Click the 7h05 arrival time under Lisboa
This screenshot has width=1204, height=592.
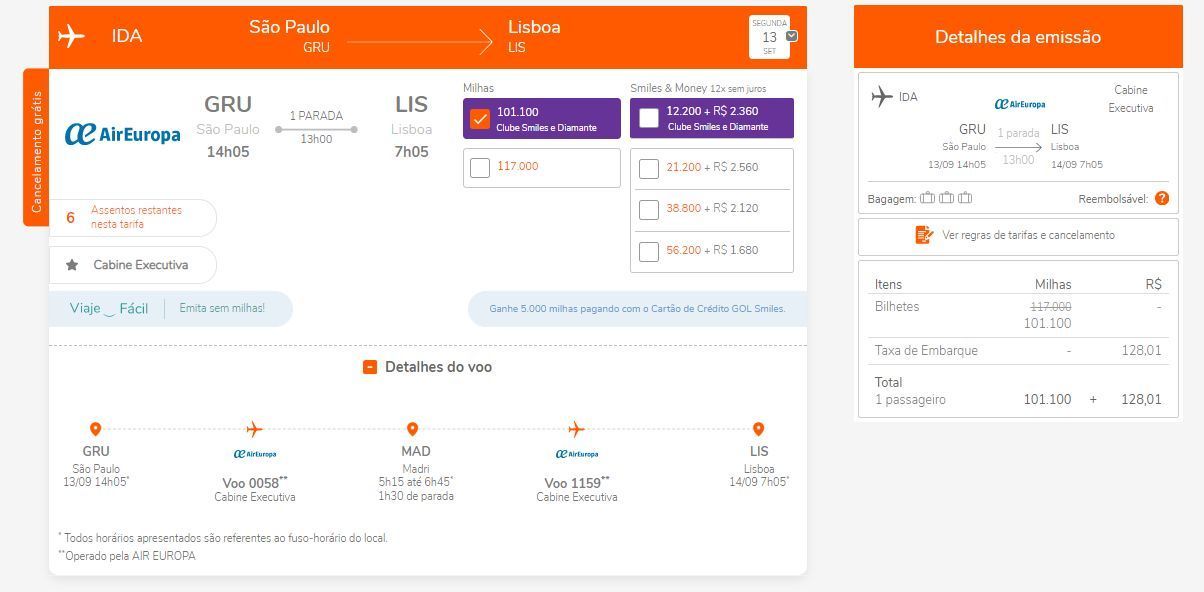411,152
